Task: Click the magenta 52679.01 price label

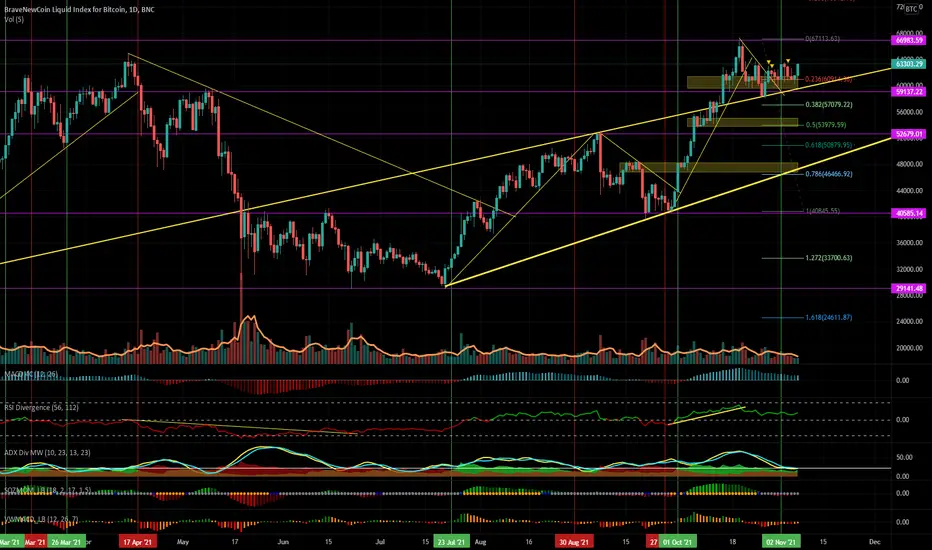Action: tap(909, 134)
